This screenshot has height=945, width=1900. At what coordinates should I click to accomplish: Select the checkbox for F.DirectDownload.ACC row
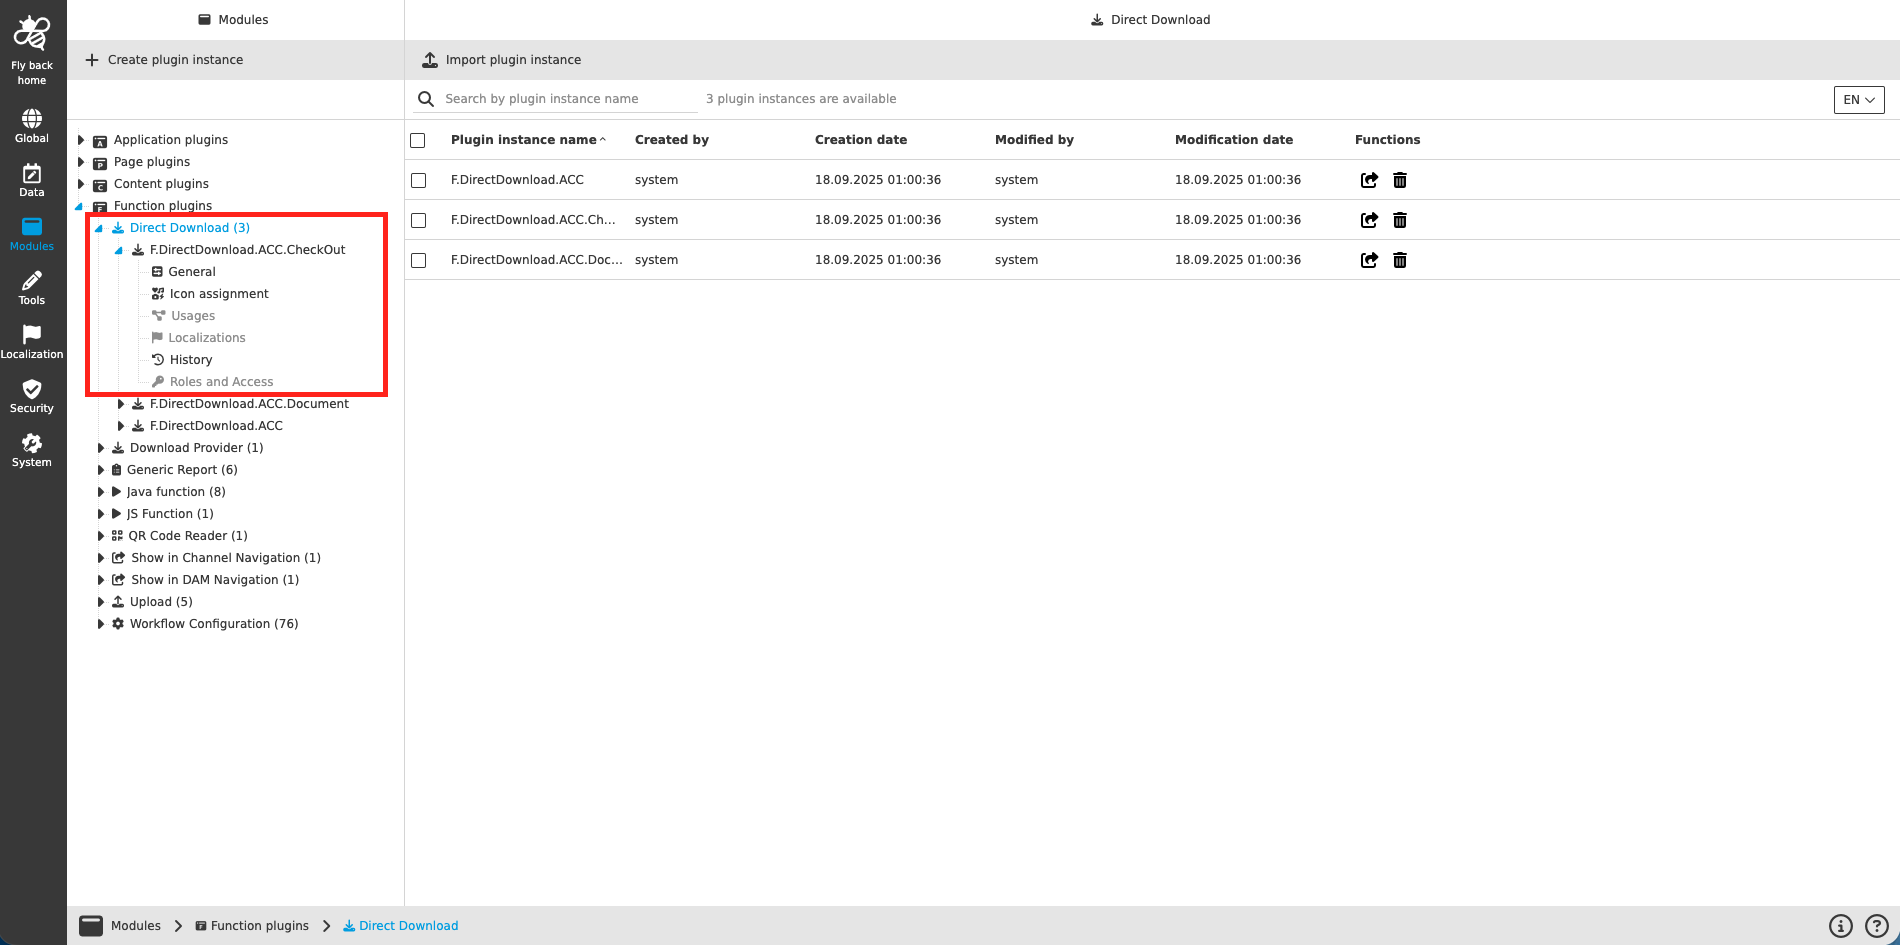(x=419, y=180)
